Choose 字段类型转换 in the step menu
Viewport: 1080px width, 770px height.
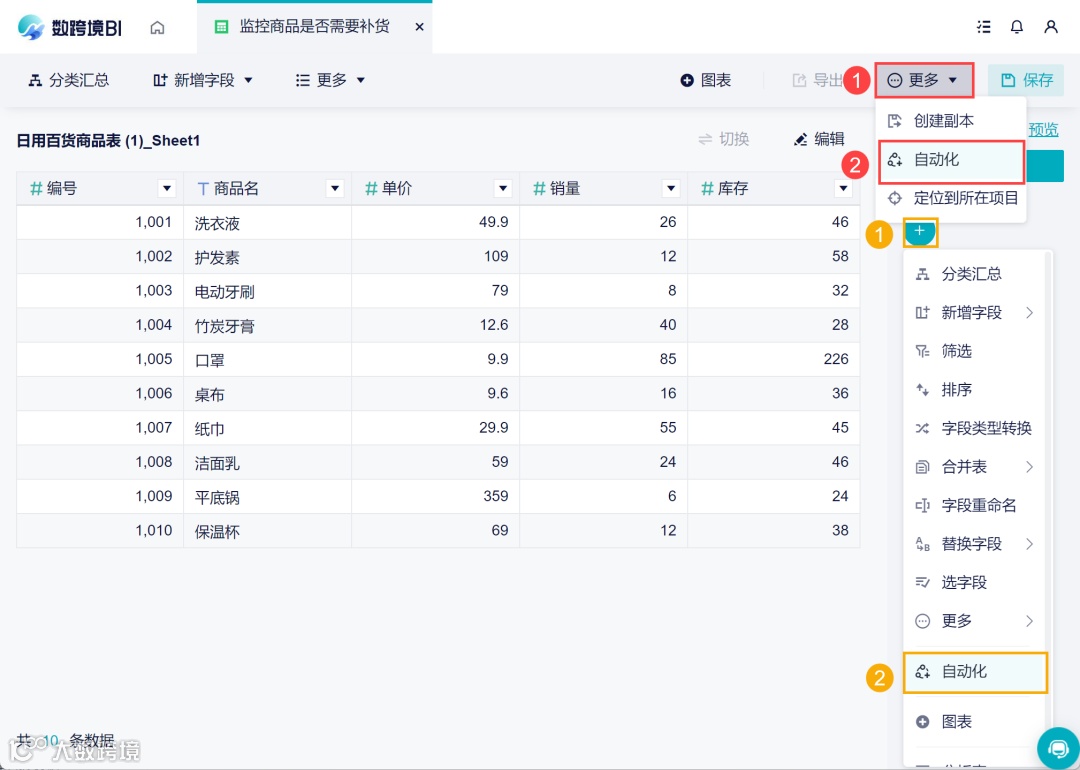[x=975, y=428]
